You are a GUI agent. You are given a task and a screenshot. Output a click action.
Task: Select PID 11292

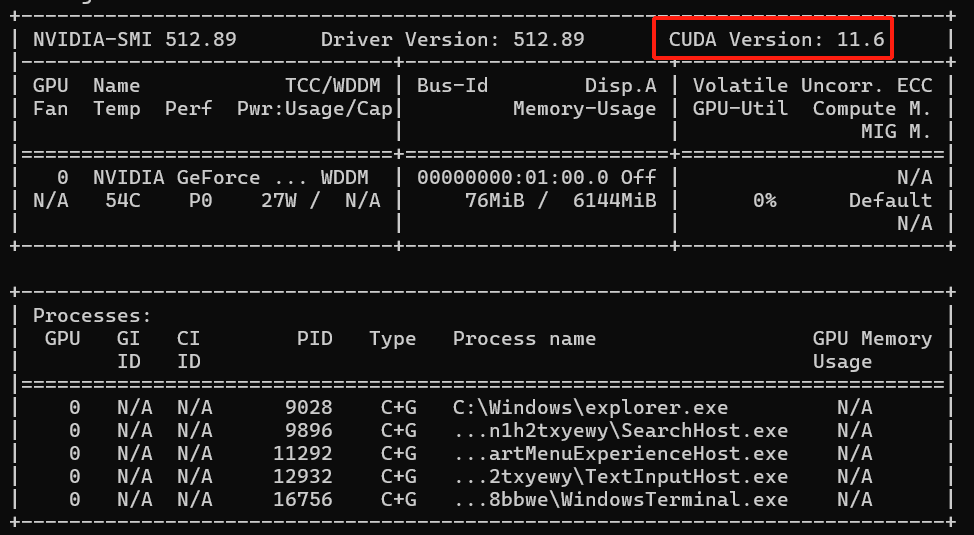tap(303, 454)
